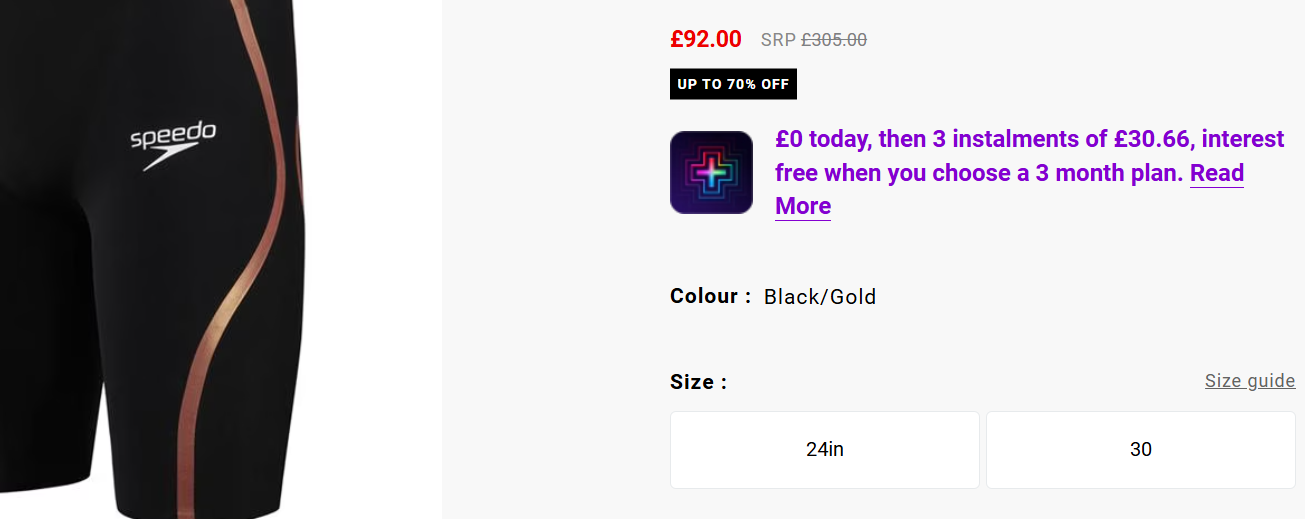This screenshot has width=1305, height=519.
Task: Click the Colour label
Action: [710, 297]
